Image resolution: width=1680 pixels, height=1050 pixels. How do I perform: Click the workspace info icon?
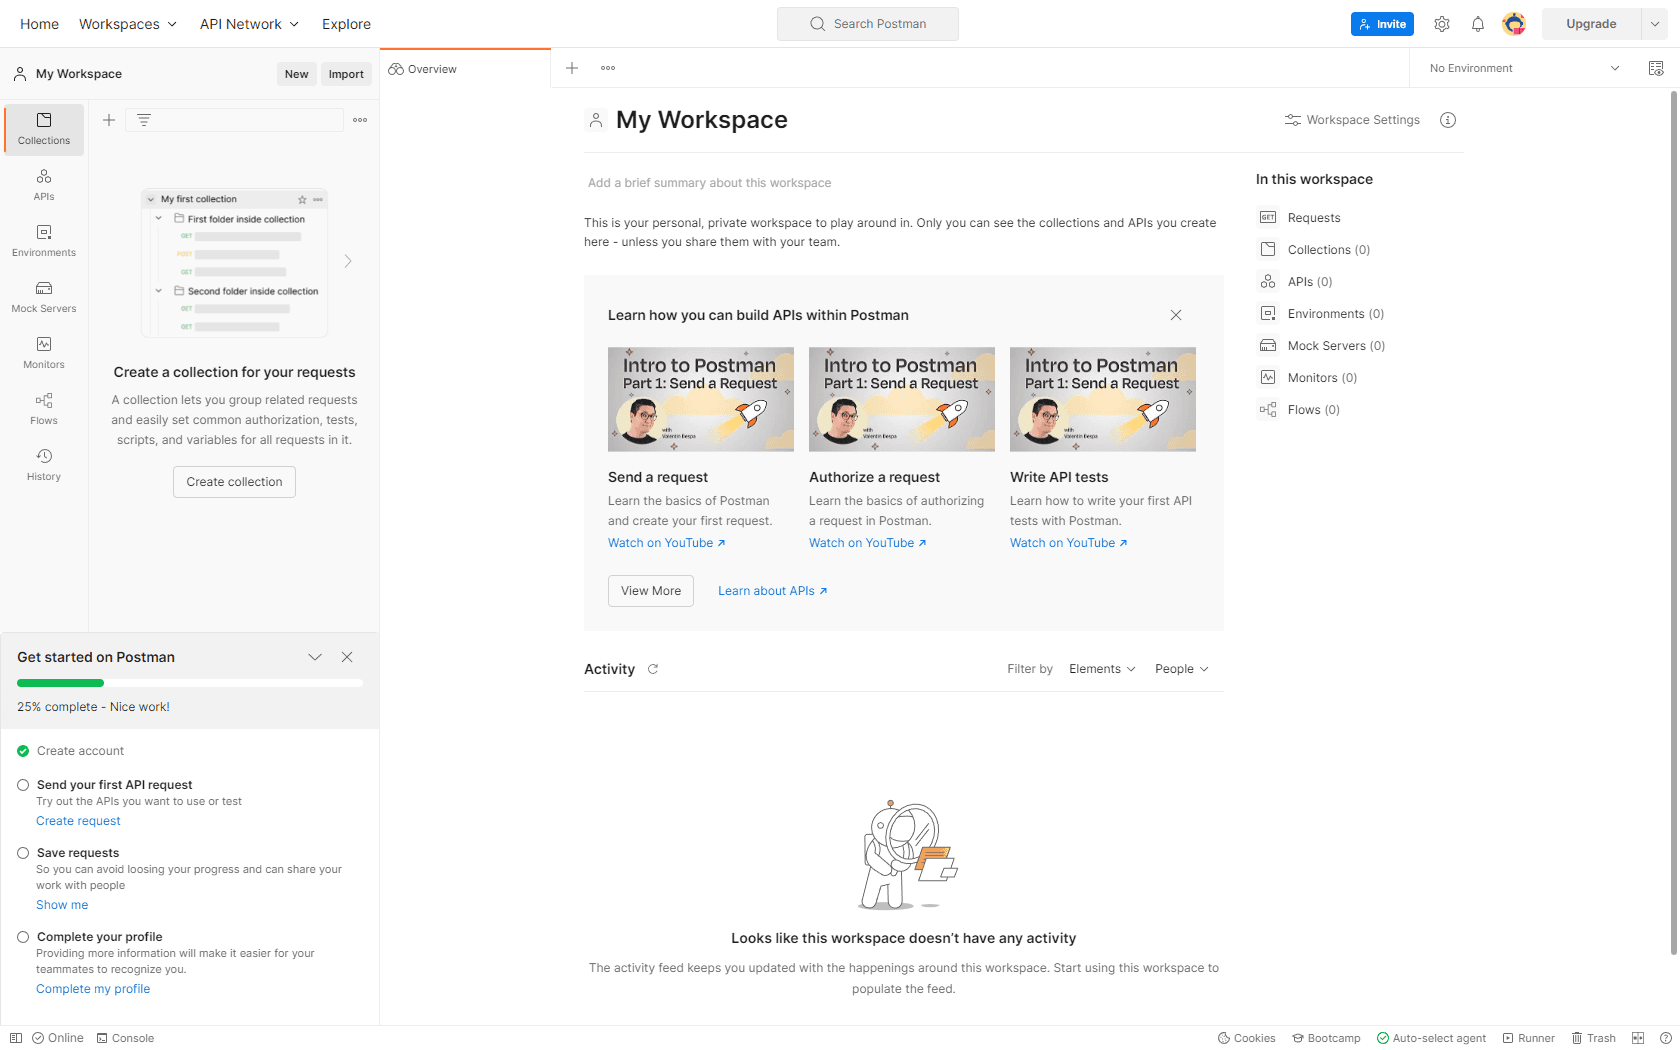(1447, 120)
